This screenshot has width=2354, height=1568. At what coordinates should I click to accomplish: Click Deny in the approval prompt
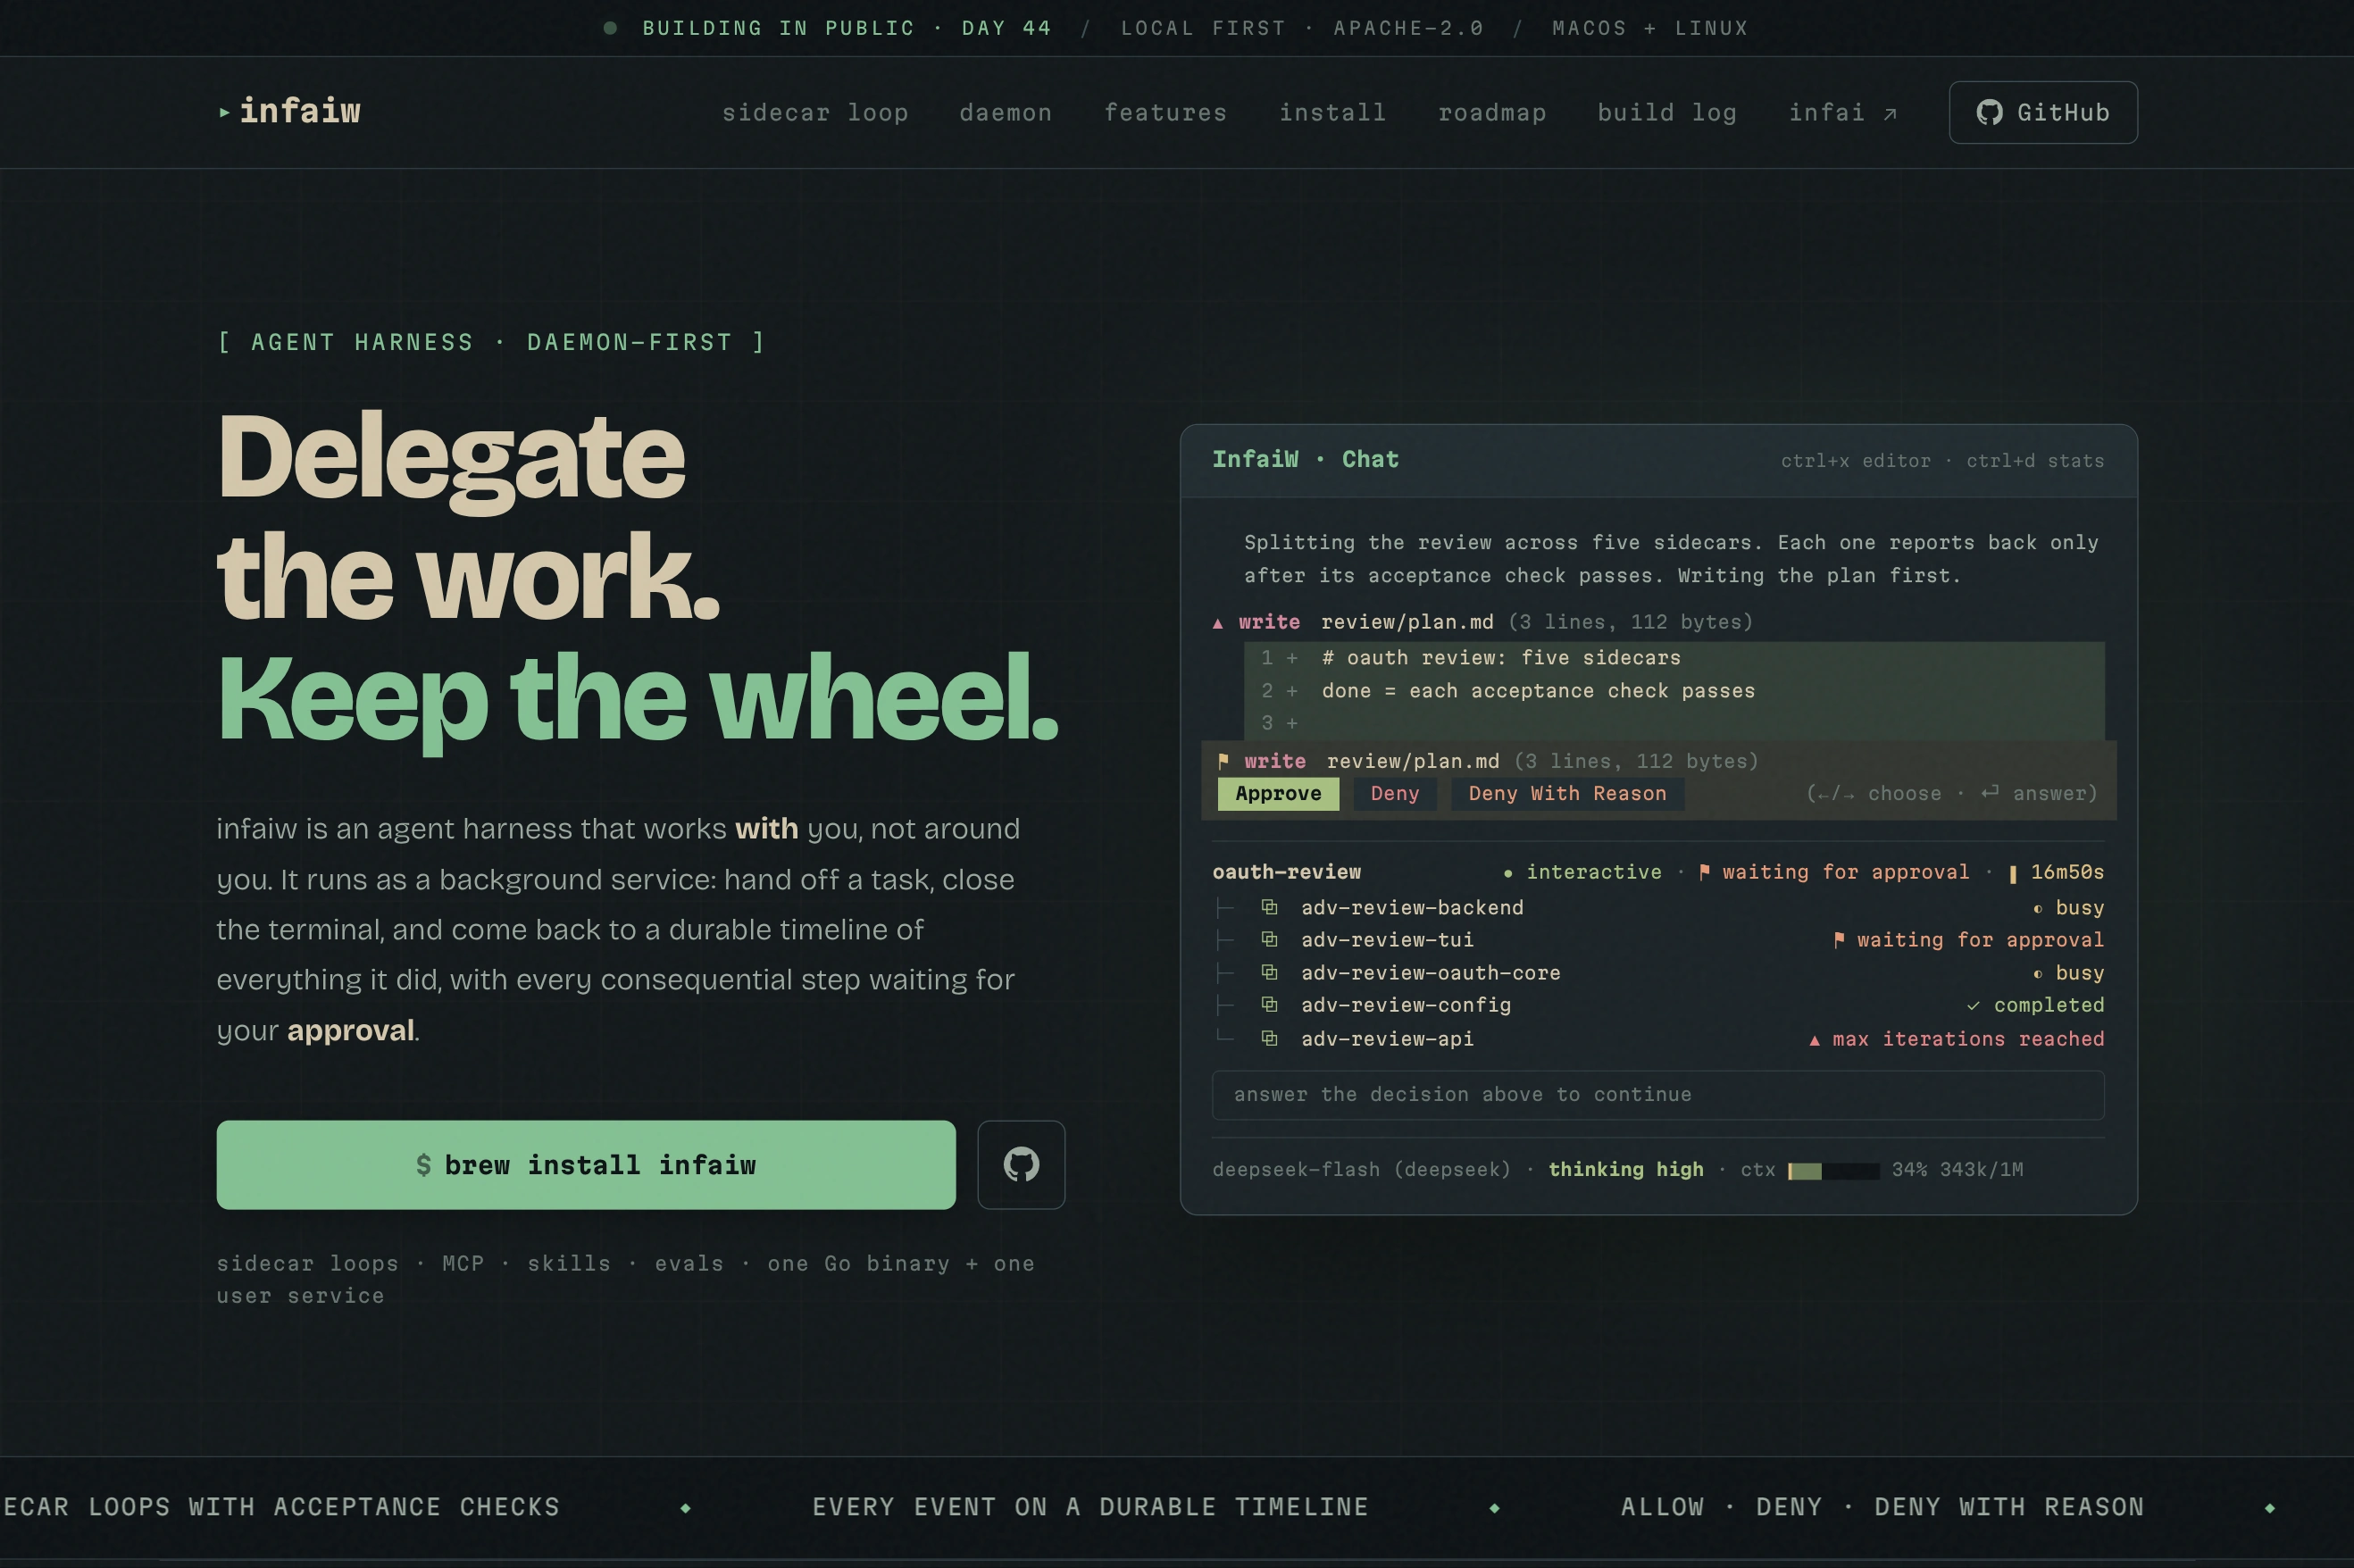tap(1395, 794)
